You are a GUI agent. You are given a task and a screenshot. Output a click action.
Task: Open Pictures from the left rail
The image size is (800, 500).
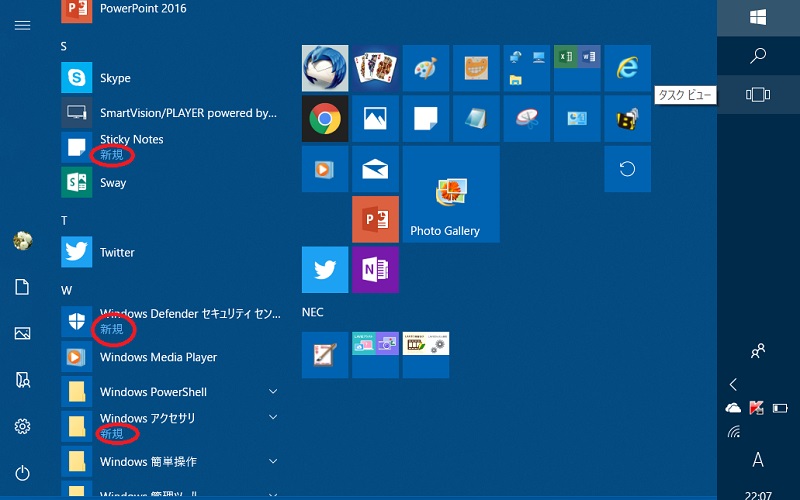22,333
